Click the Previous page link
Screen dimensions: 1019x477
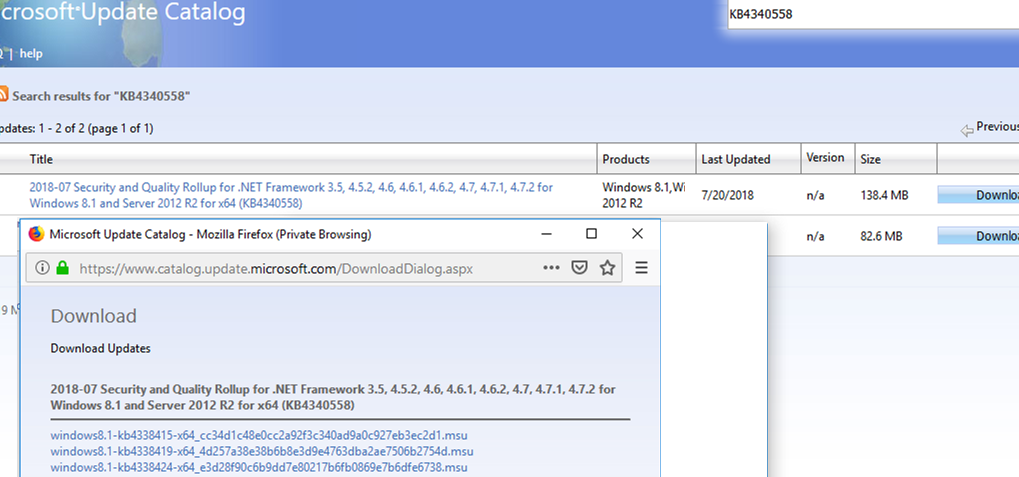[997, 127]
